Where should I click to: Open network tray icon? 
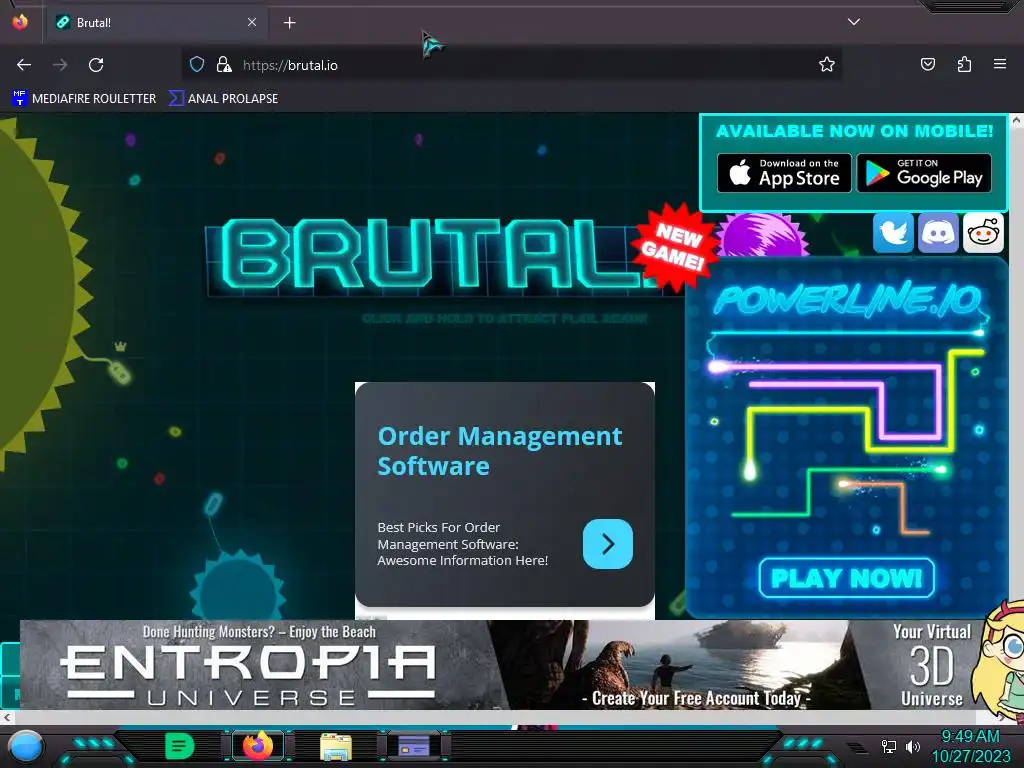pos(888,746)
